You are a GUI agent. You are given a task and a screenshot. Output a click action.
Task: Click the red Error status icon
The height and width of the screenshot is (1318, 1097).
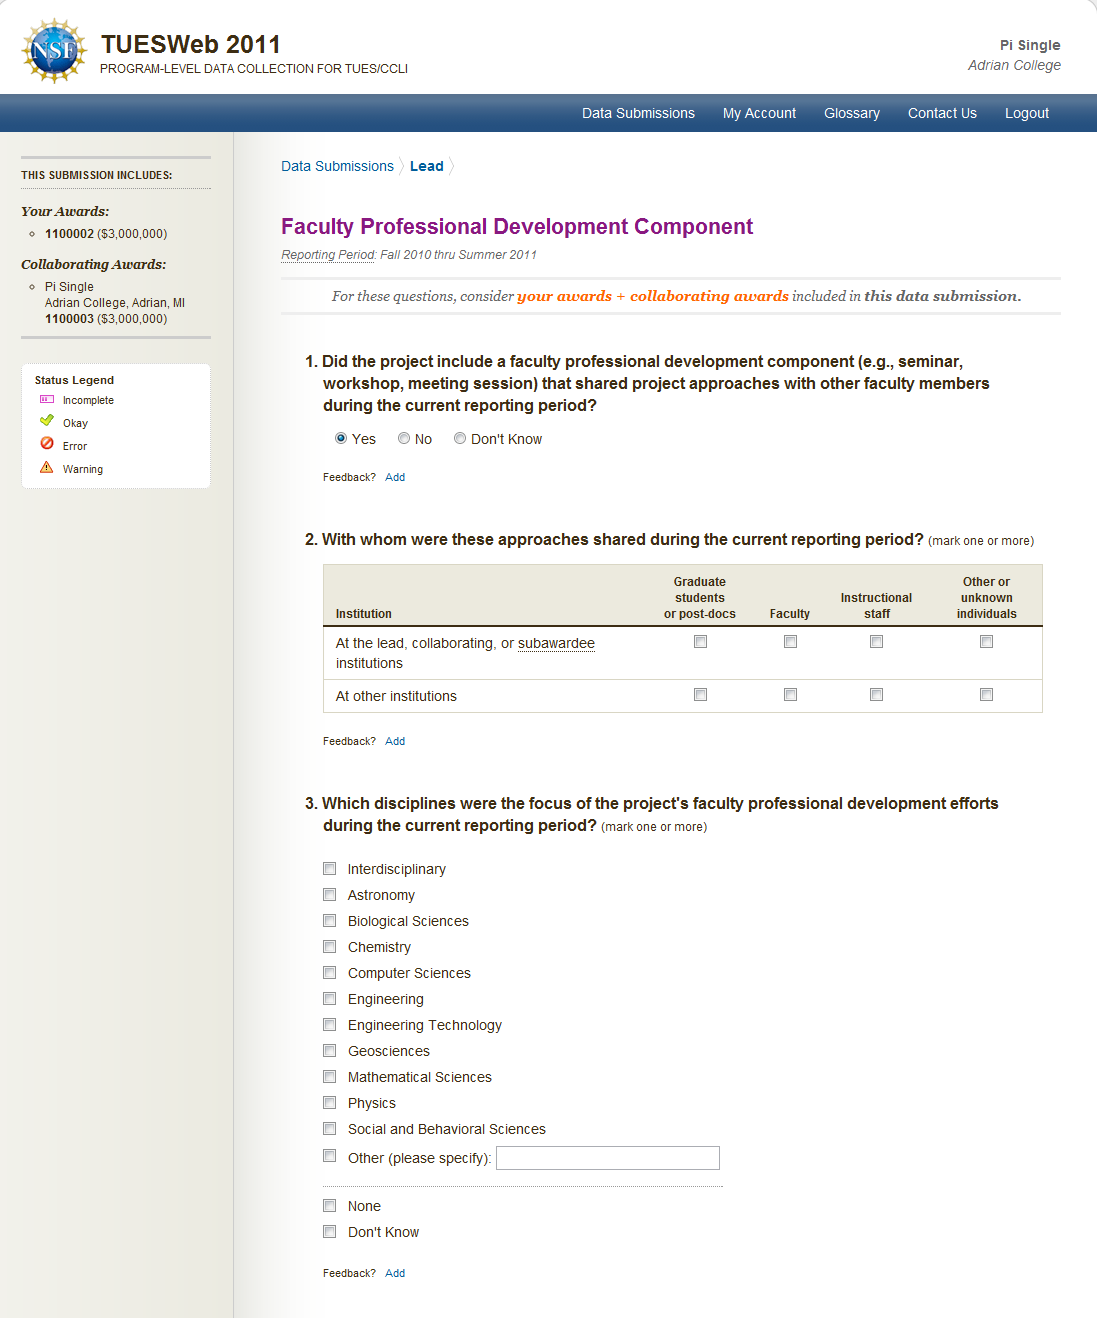47,444
